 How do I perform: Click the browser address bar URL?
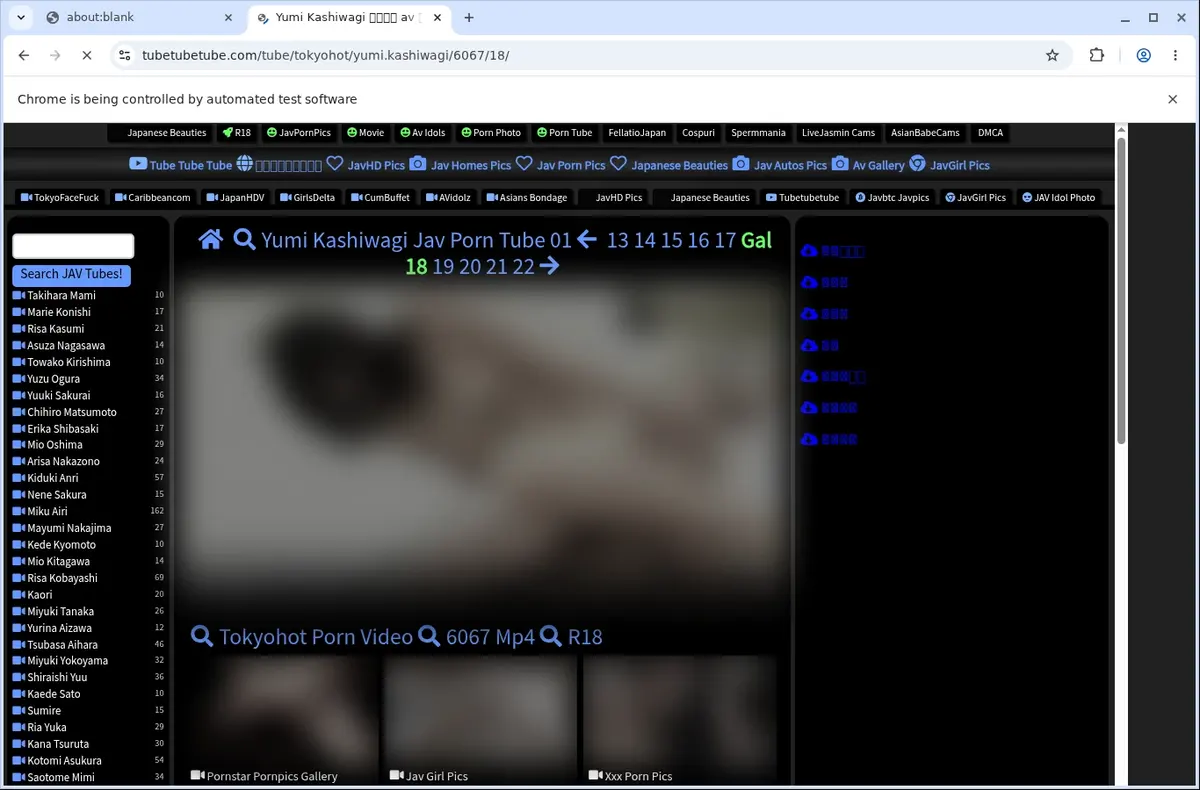click(325, 56)
